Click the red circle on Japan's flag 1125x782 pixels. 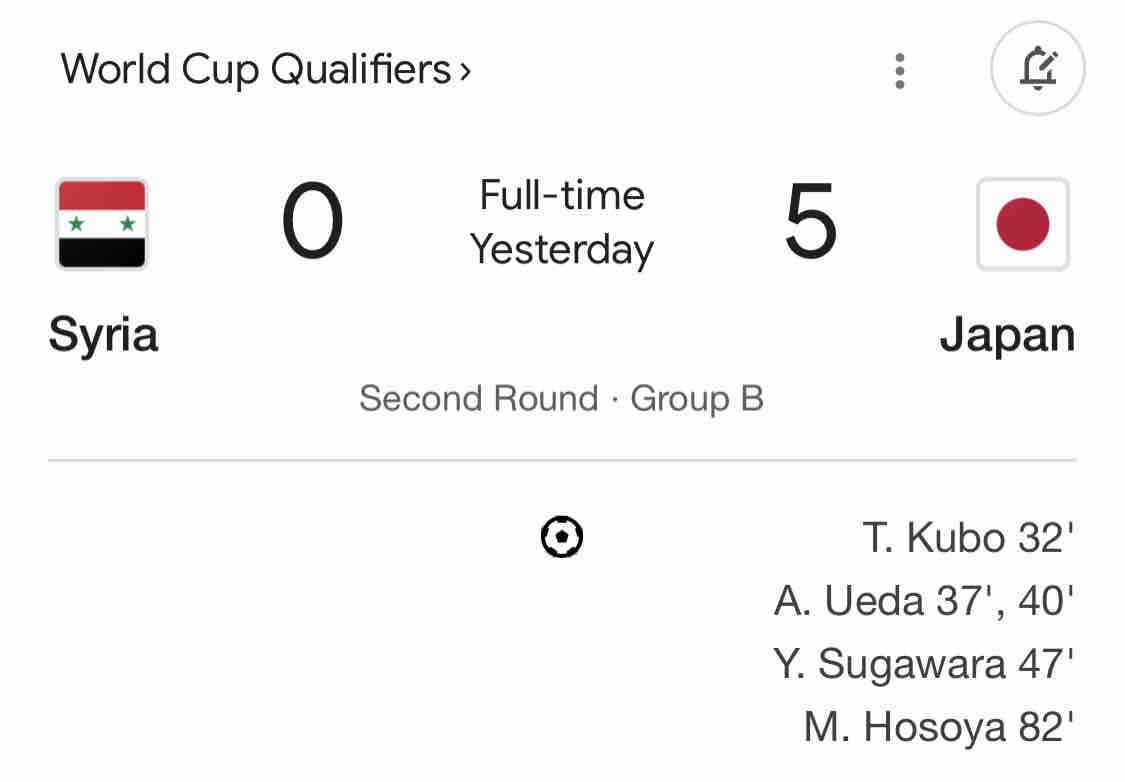pyautogui.click(x=1022, y=224)
